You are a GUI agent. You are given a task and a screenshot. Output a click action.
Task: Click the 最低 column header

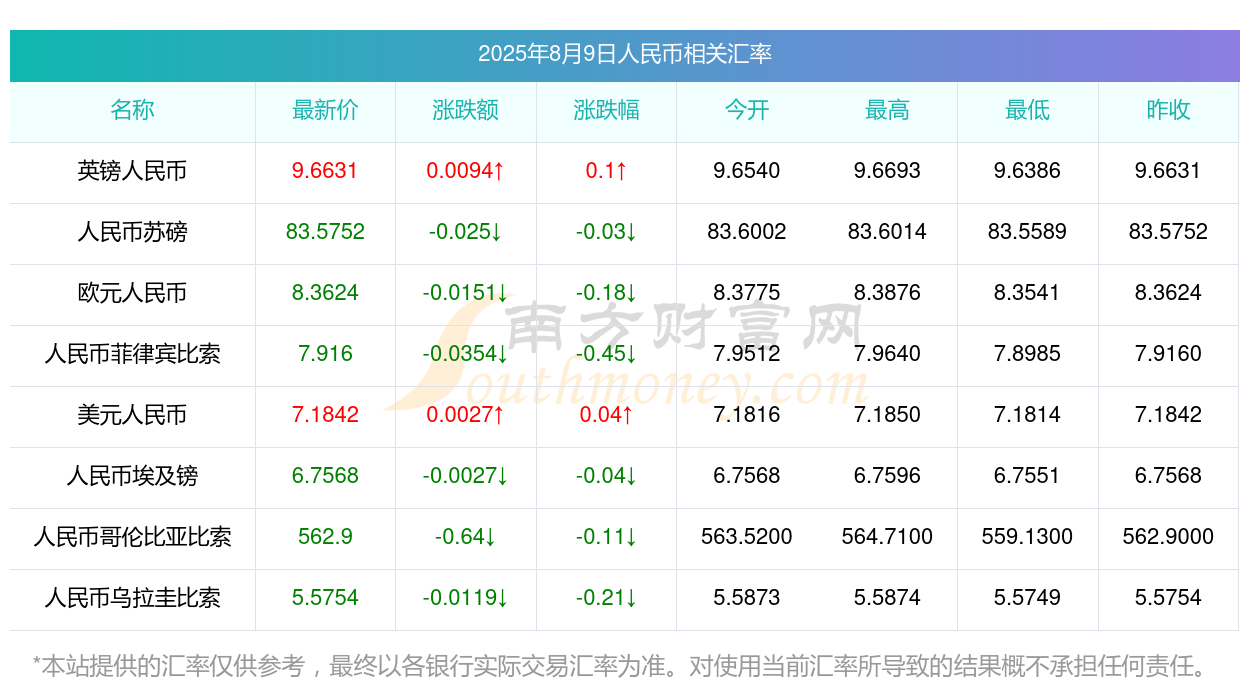coord(1027,110)
